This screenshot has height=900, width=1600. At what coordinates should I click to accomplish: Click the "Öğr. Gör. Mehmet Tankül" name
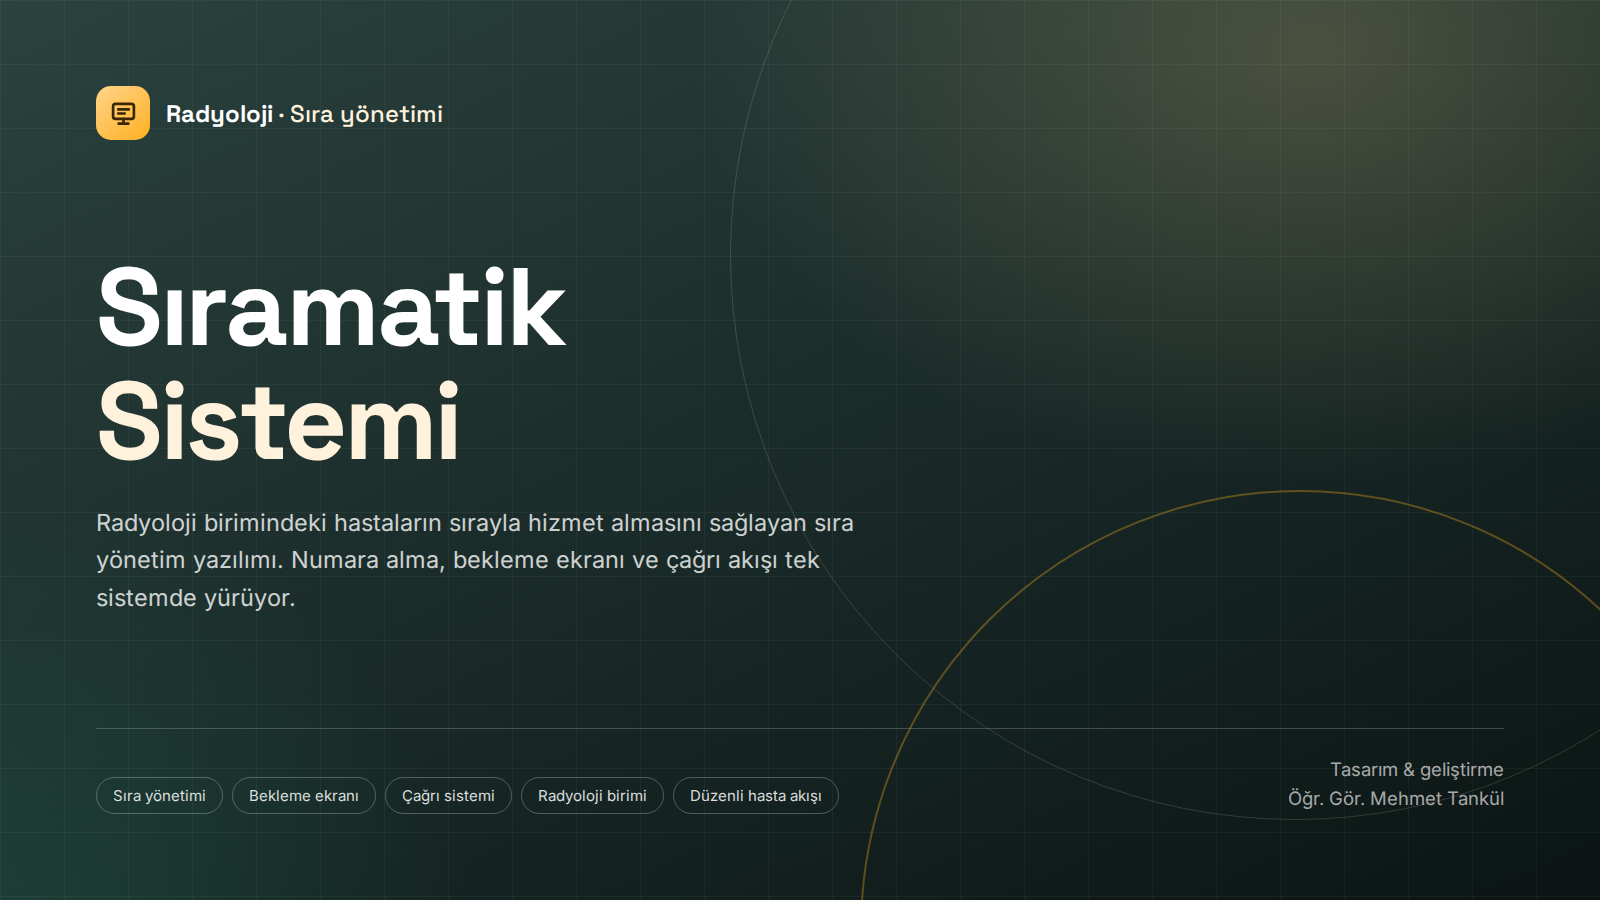click(1396, 798)
